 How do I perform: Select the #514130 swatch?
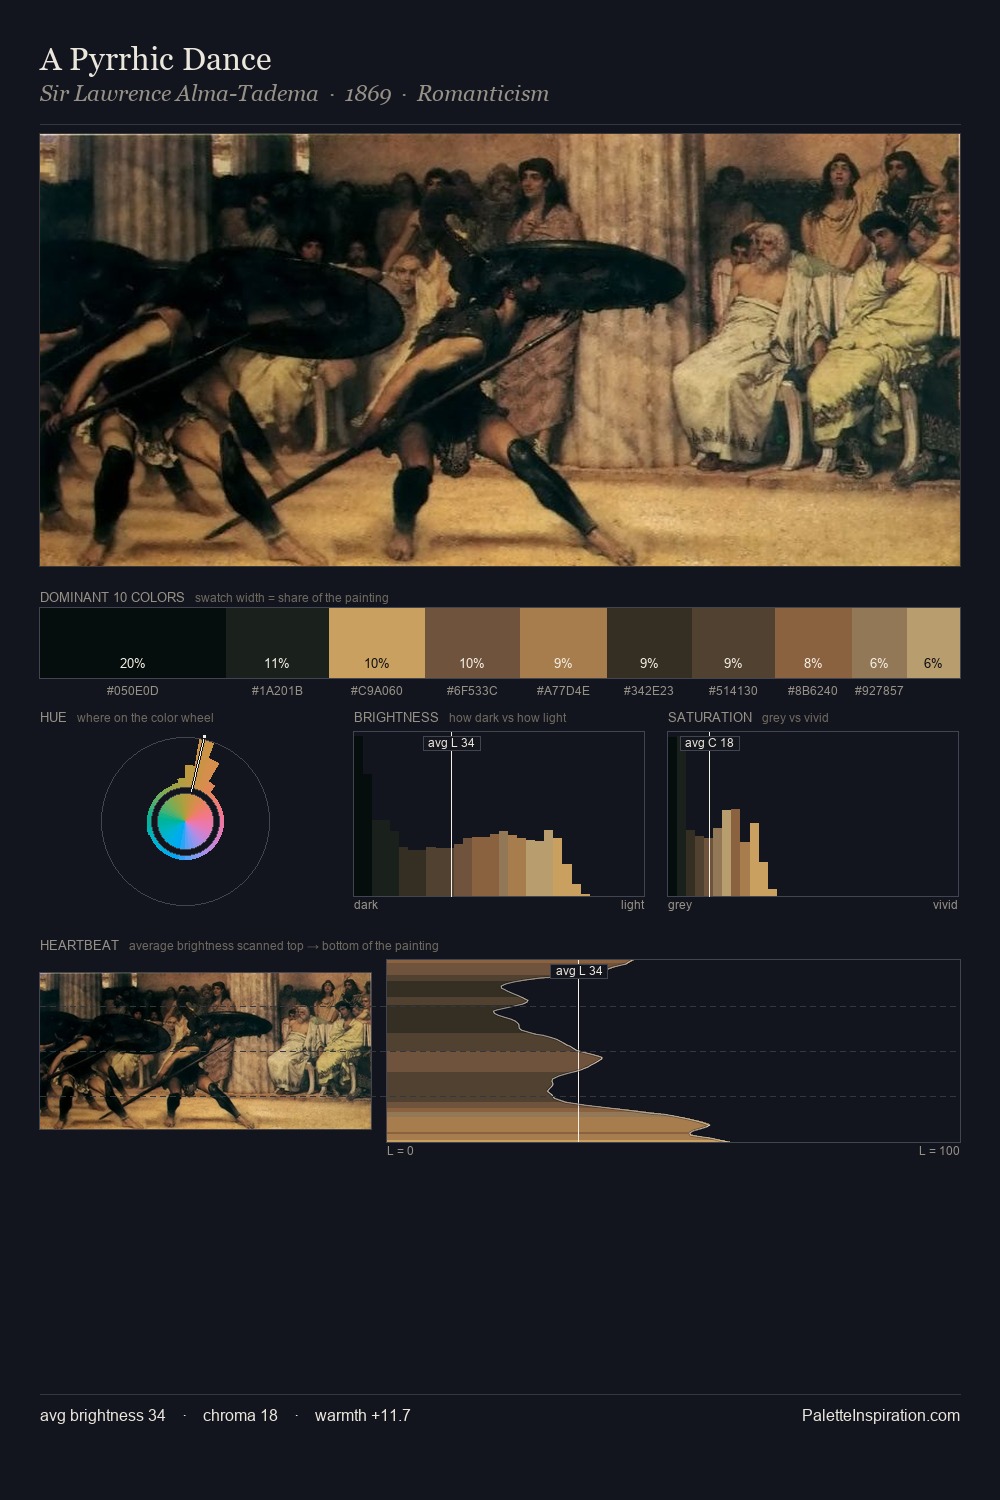tap(733, 643)
